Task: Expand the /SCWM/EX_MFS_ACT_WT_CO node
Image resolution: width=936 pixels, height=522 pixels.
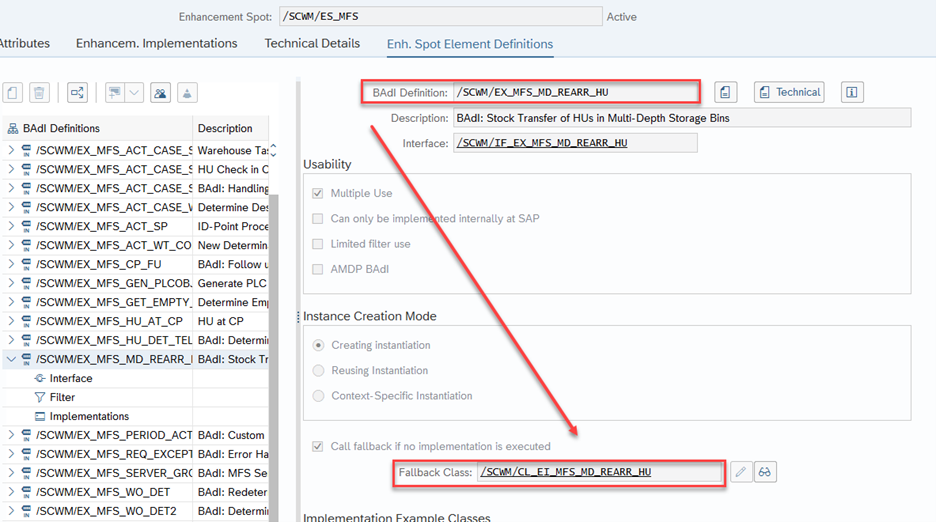Action: tap(11, 245)
